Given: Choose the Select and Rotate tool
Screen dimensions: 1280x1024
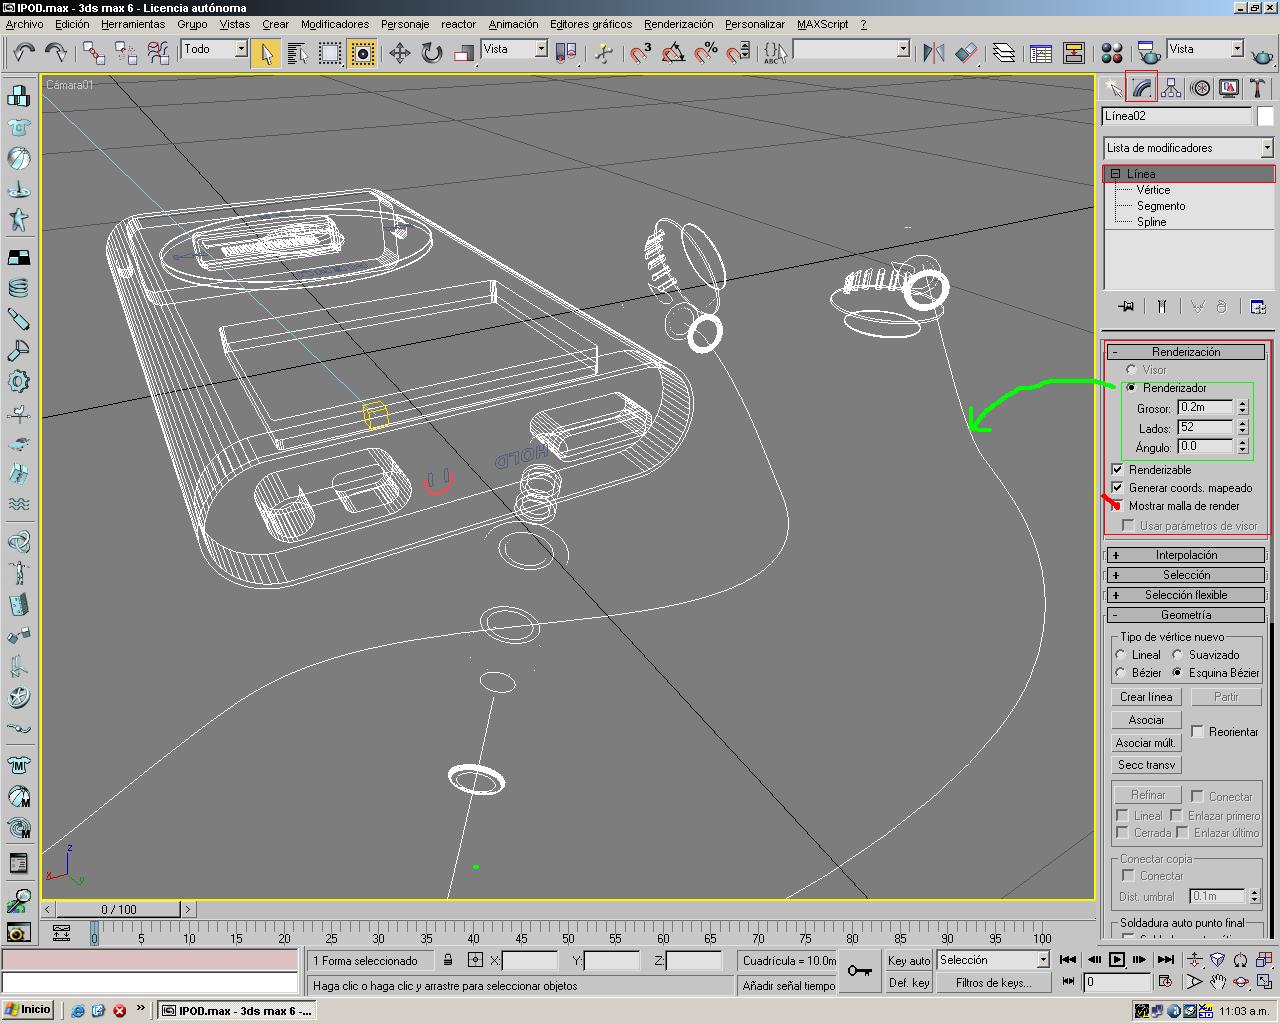Looking at the screenshot, I should click(431, 52).
